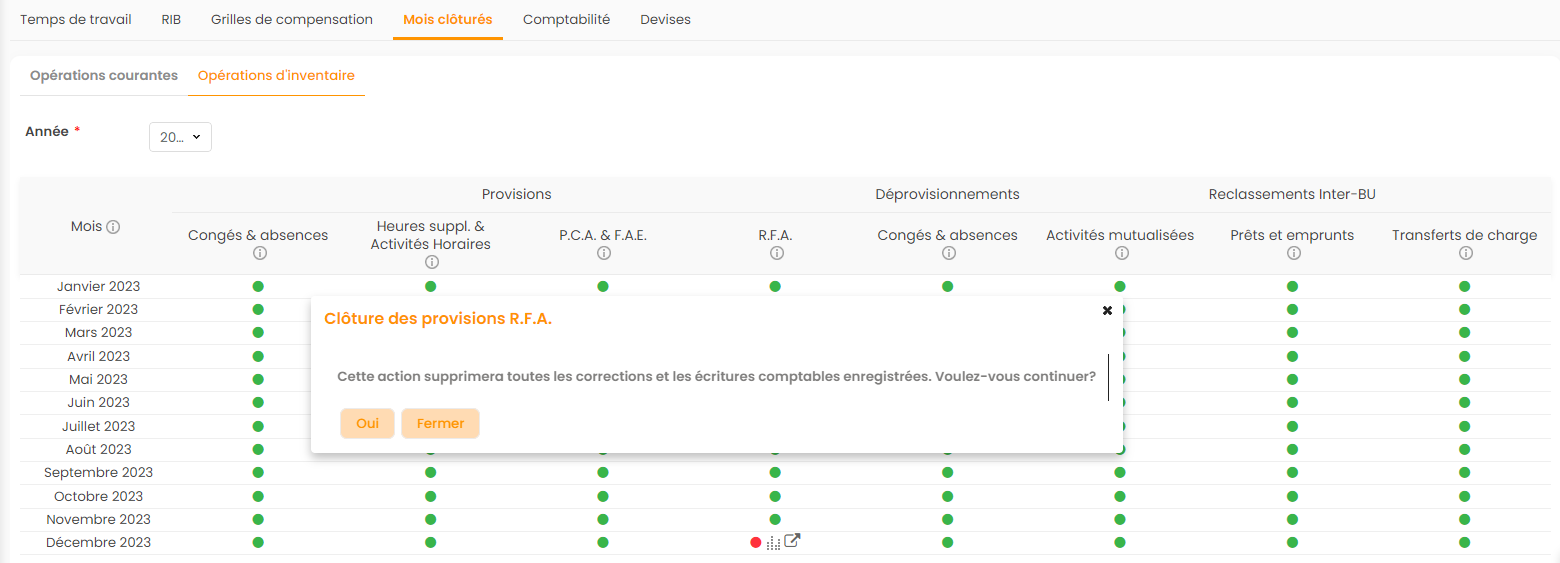The image size is (1560, 563).
Task: Toggle Janvier 2023 Congés & absences provisions status dot
Action: (258, 286)
